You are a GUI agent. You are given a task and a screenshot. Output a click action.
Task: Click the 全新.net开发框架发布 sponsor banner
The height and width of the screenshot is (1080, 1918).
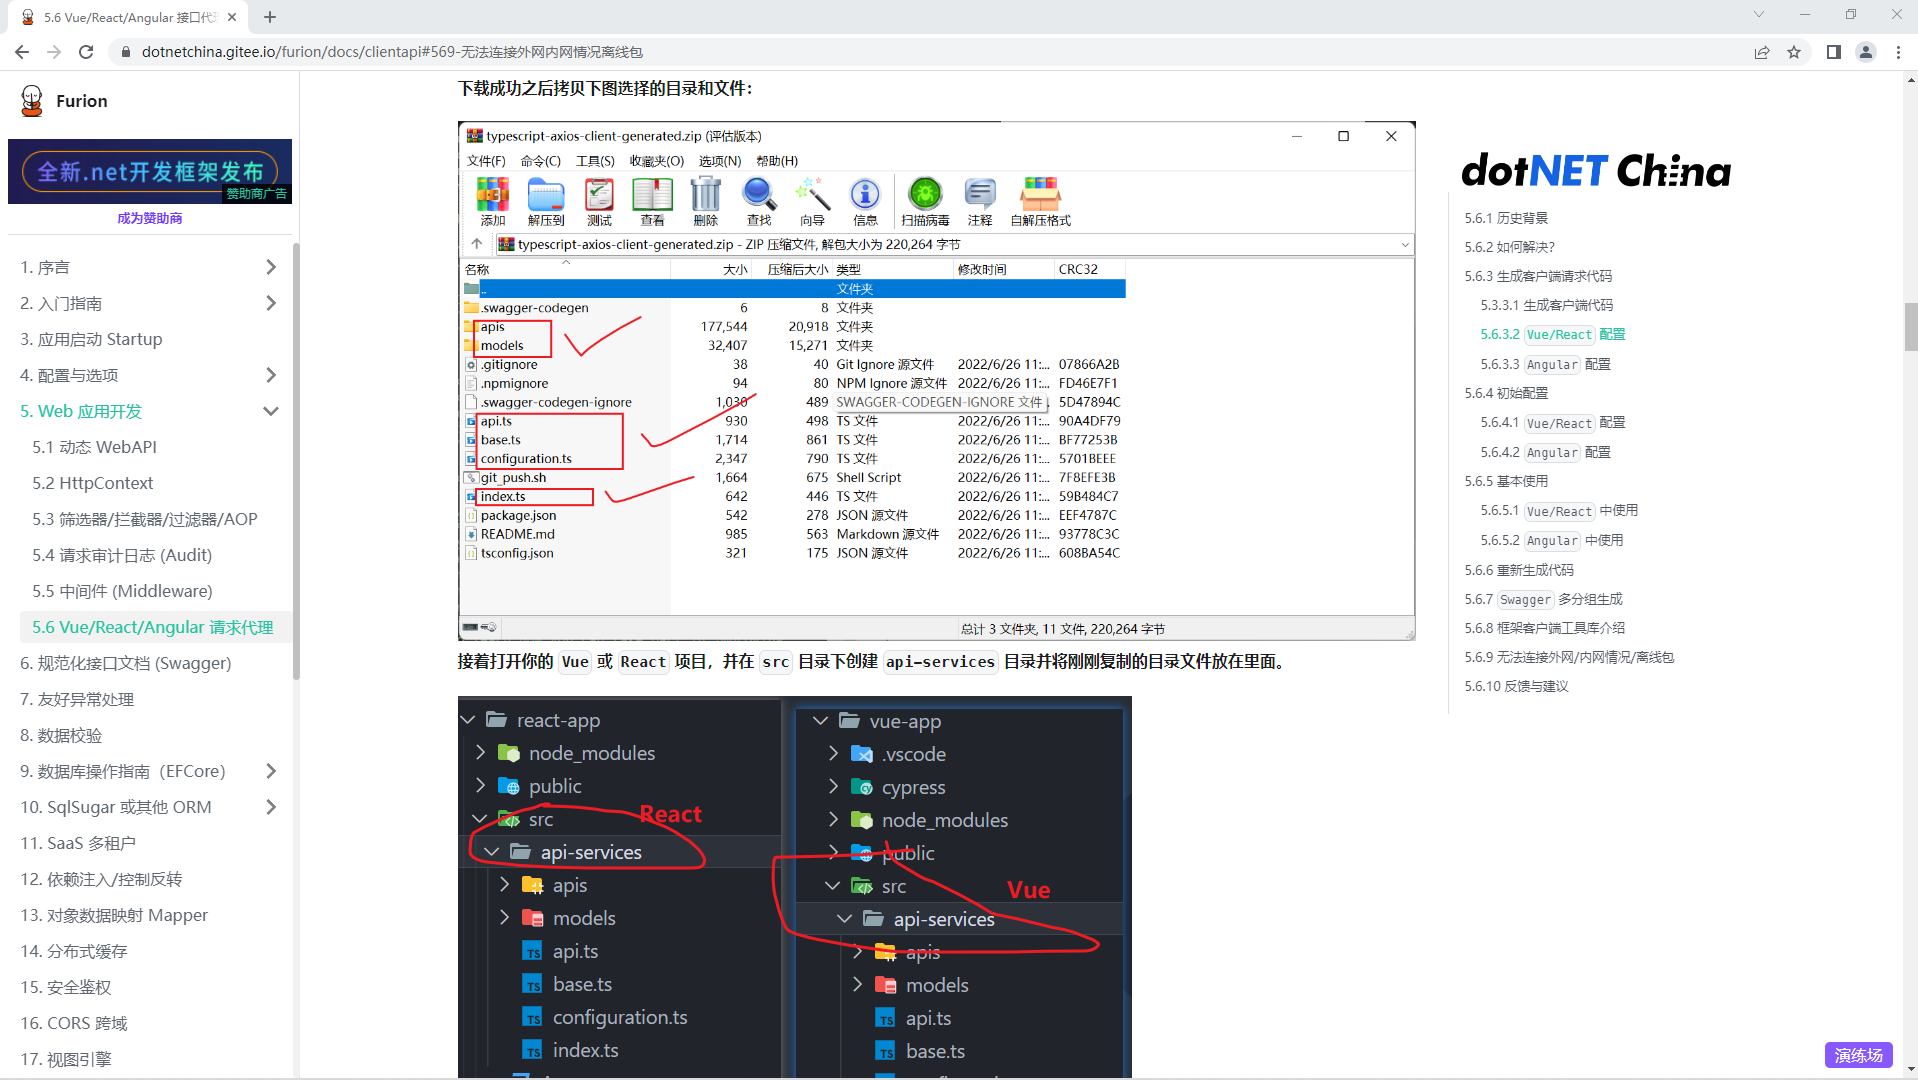pyautogui.click(x=150, y=171)
